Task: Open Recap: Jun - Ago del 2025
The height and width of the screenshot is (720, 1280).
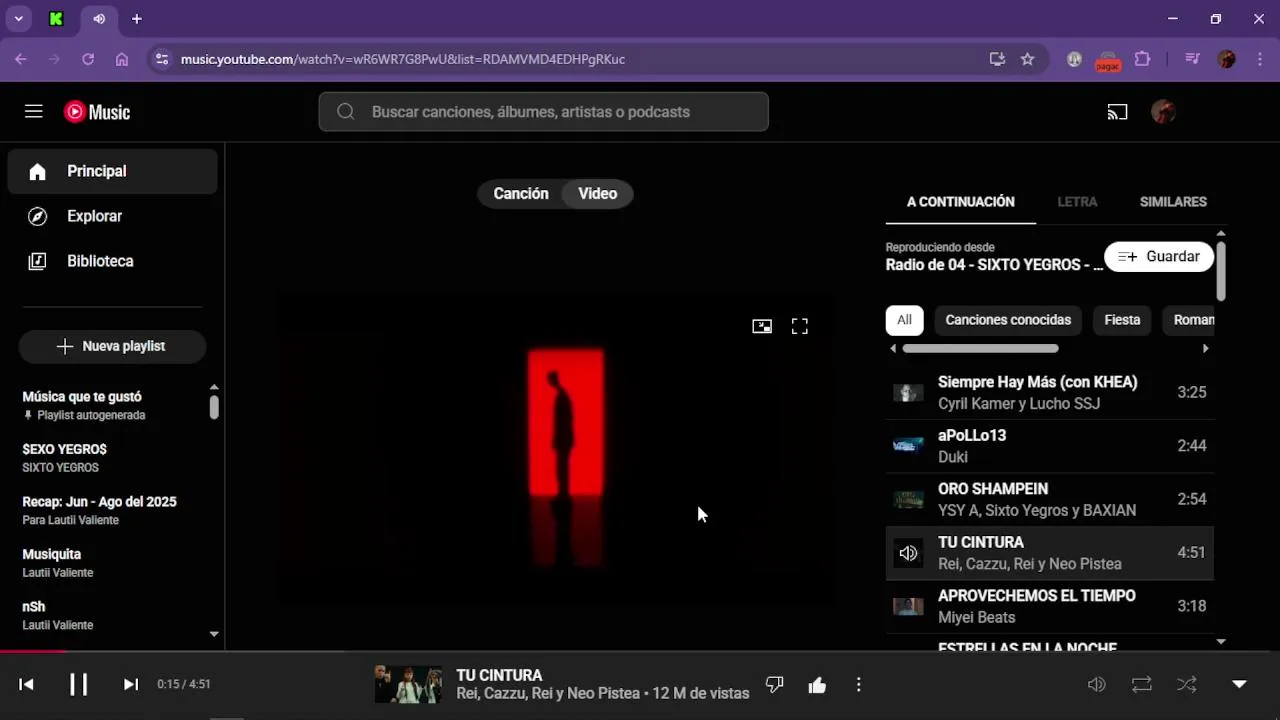Action: (112, 510)
